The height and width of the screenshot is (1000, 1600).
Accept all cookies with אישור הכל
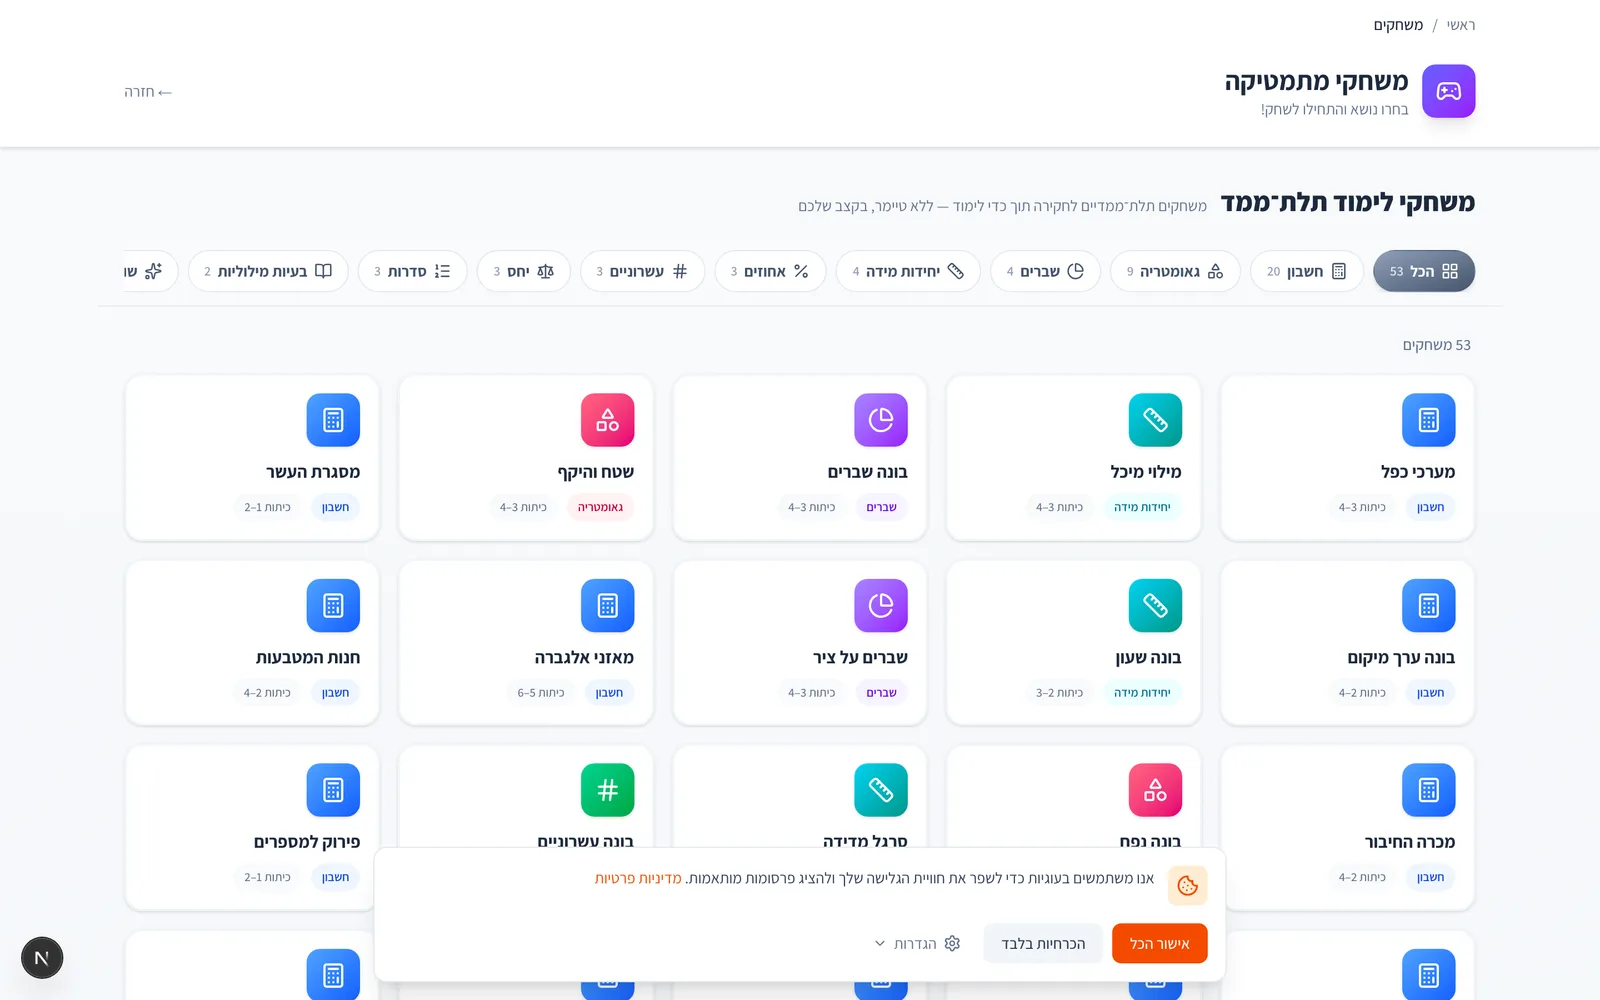(x=1159, y=943)
